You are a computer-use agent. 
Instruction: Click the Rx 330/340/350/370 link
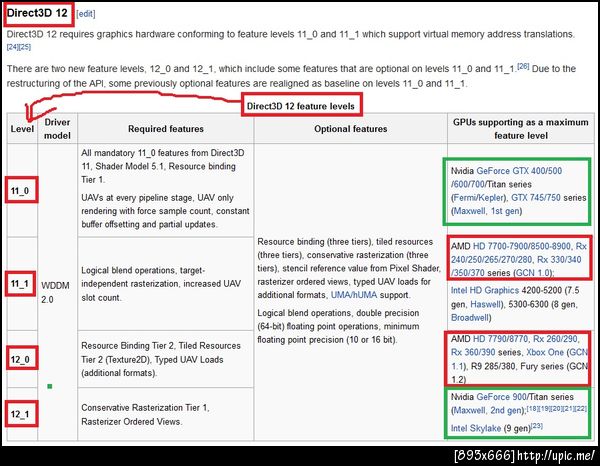tap(516, 266)
